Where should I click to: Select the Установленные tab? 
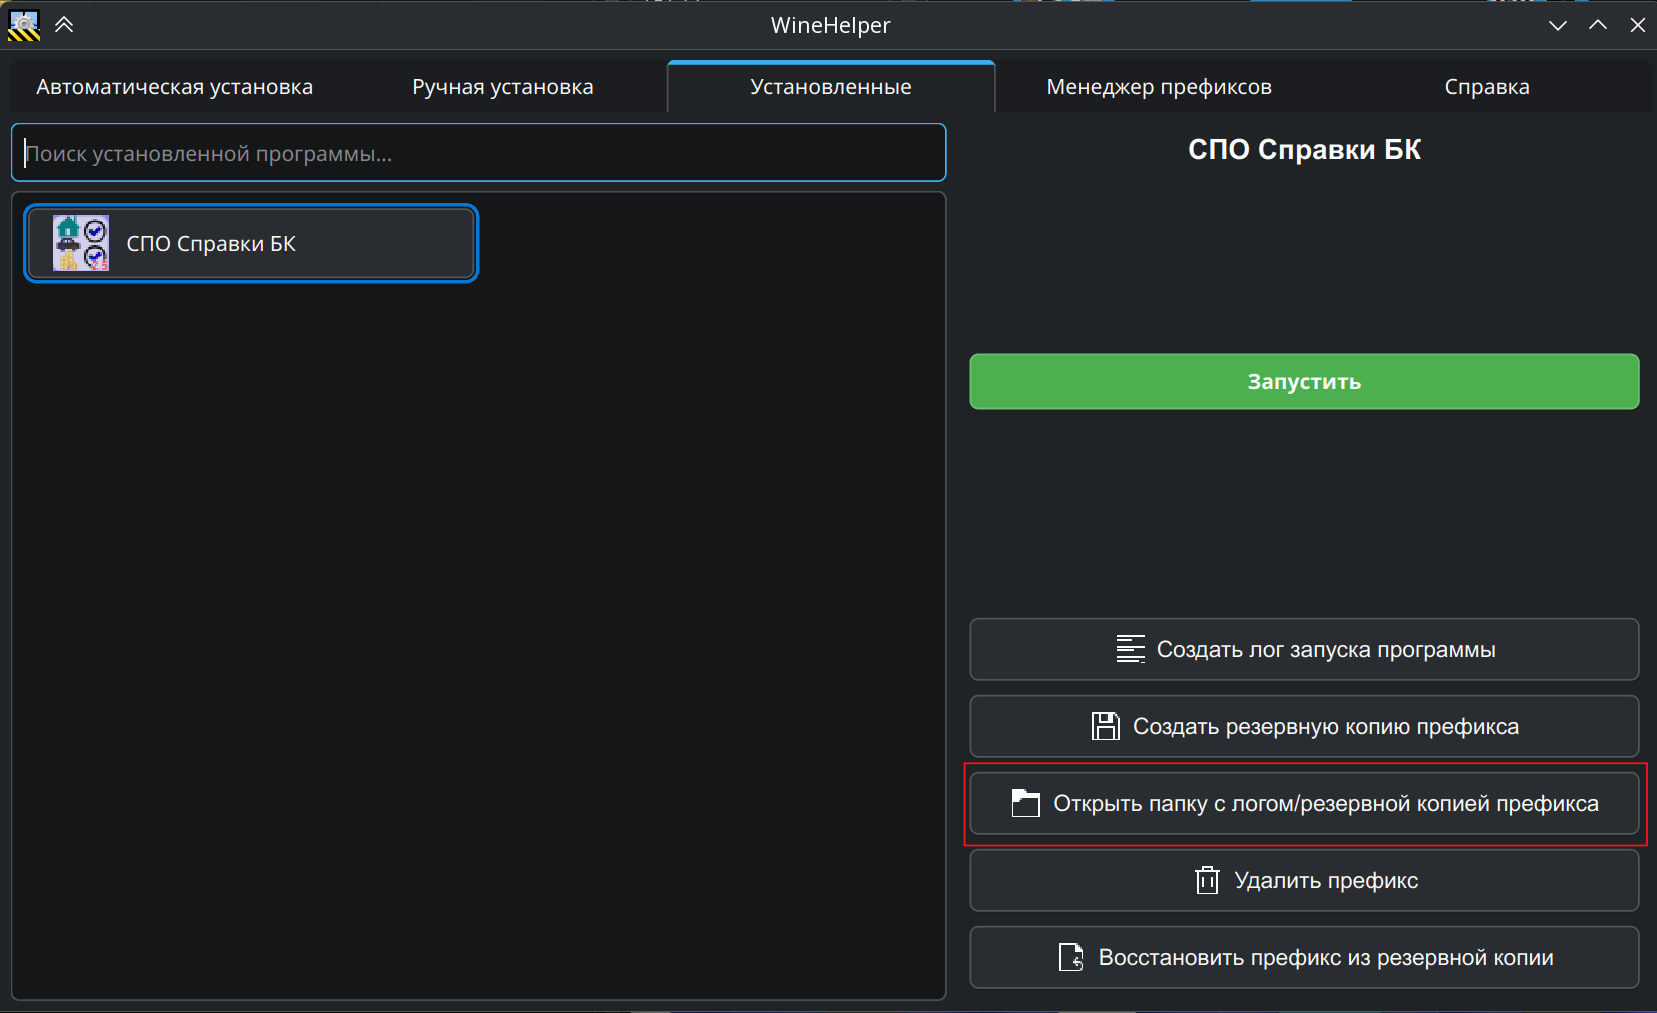(830, 87)
